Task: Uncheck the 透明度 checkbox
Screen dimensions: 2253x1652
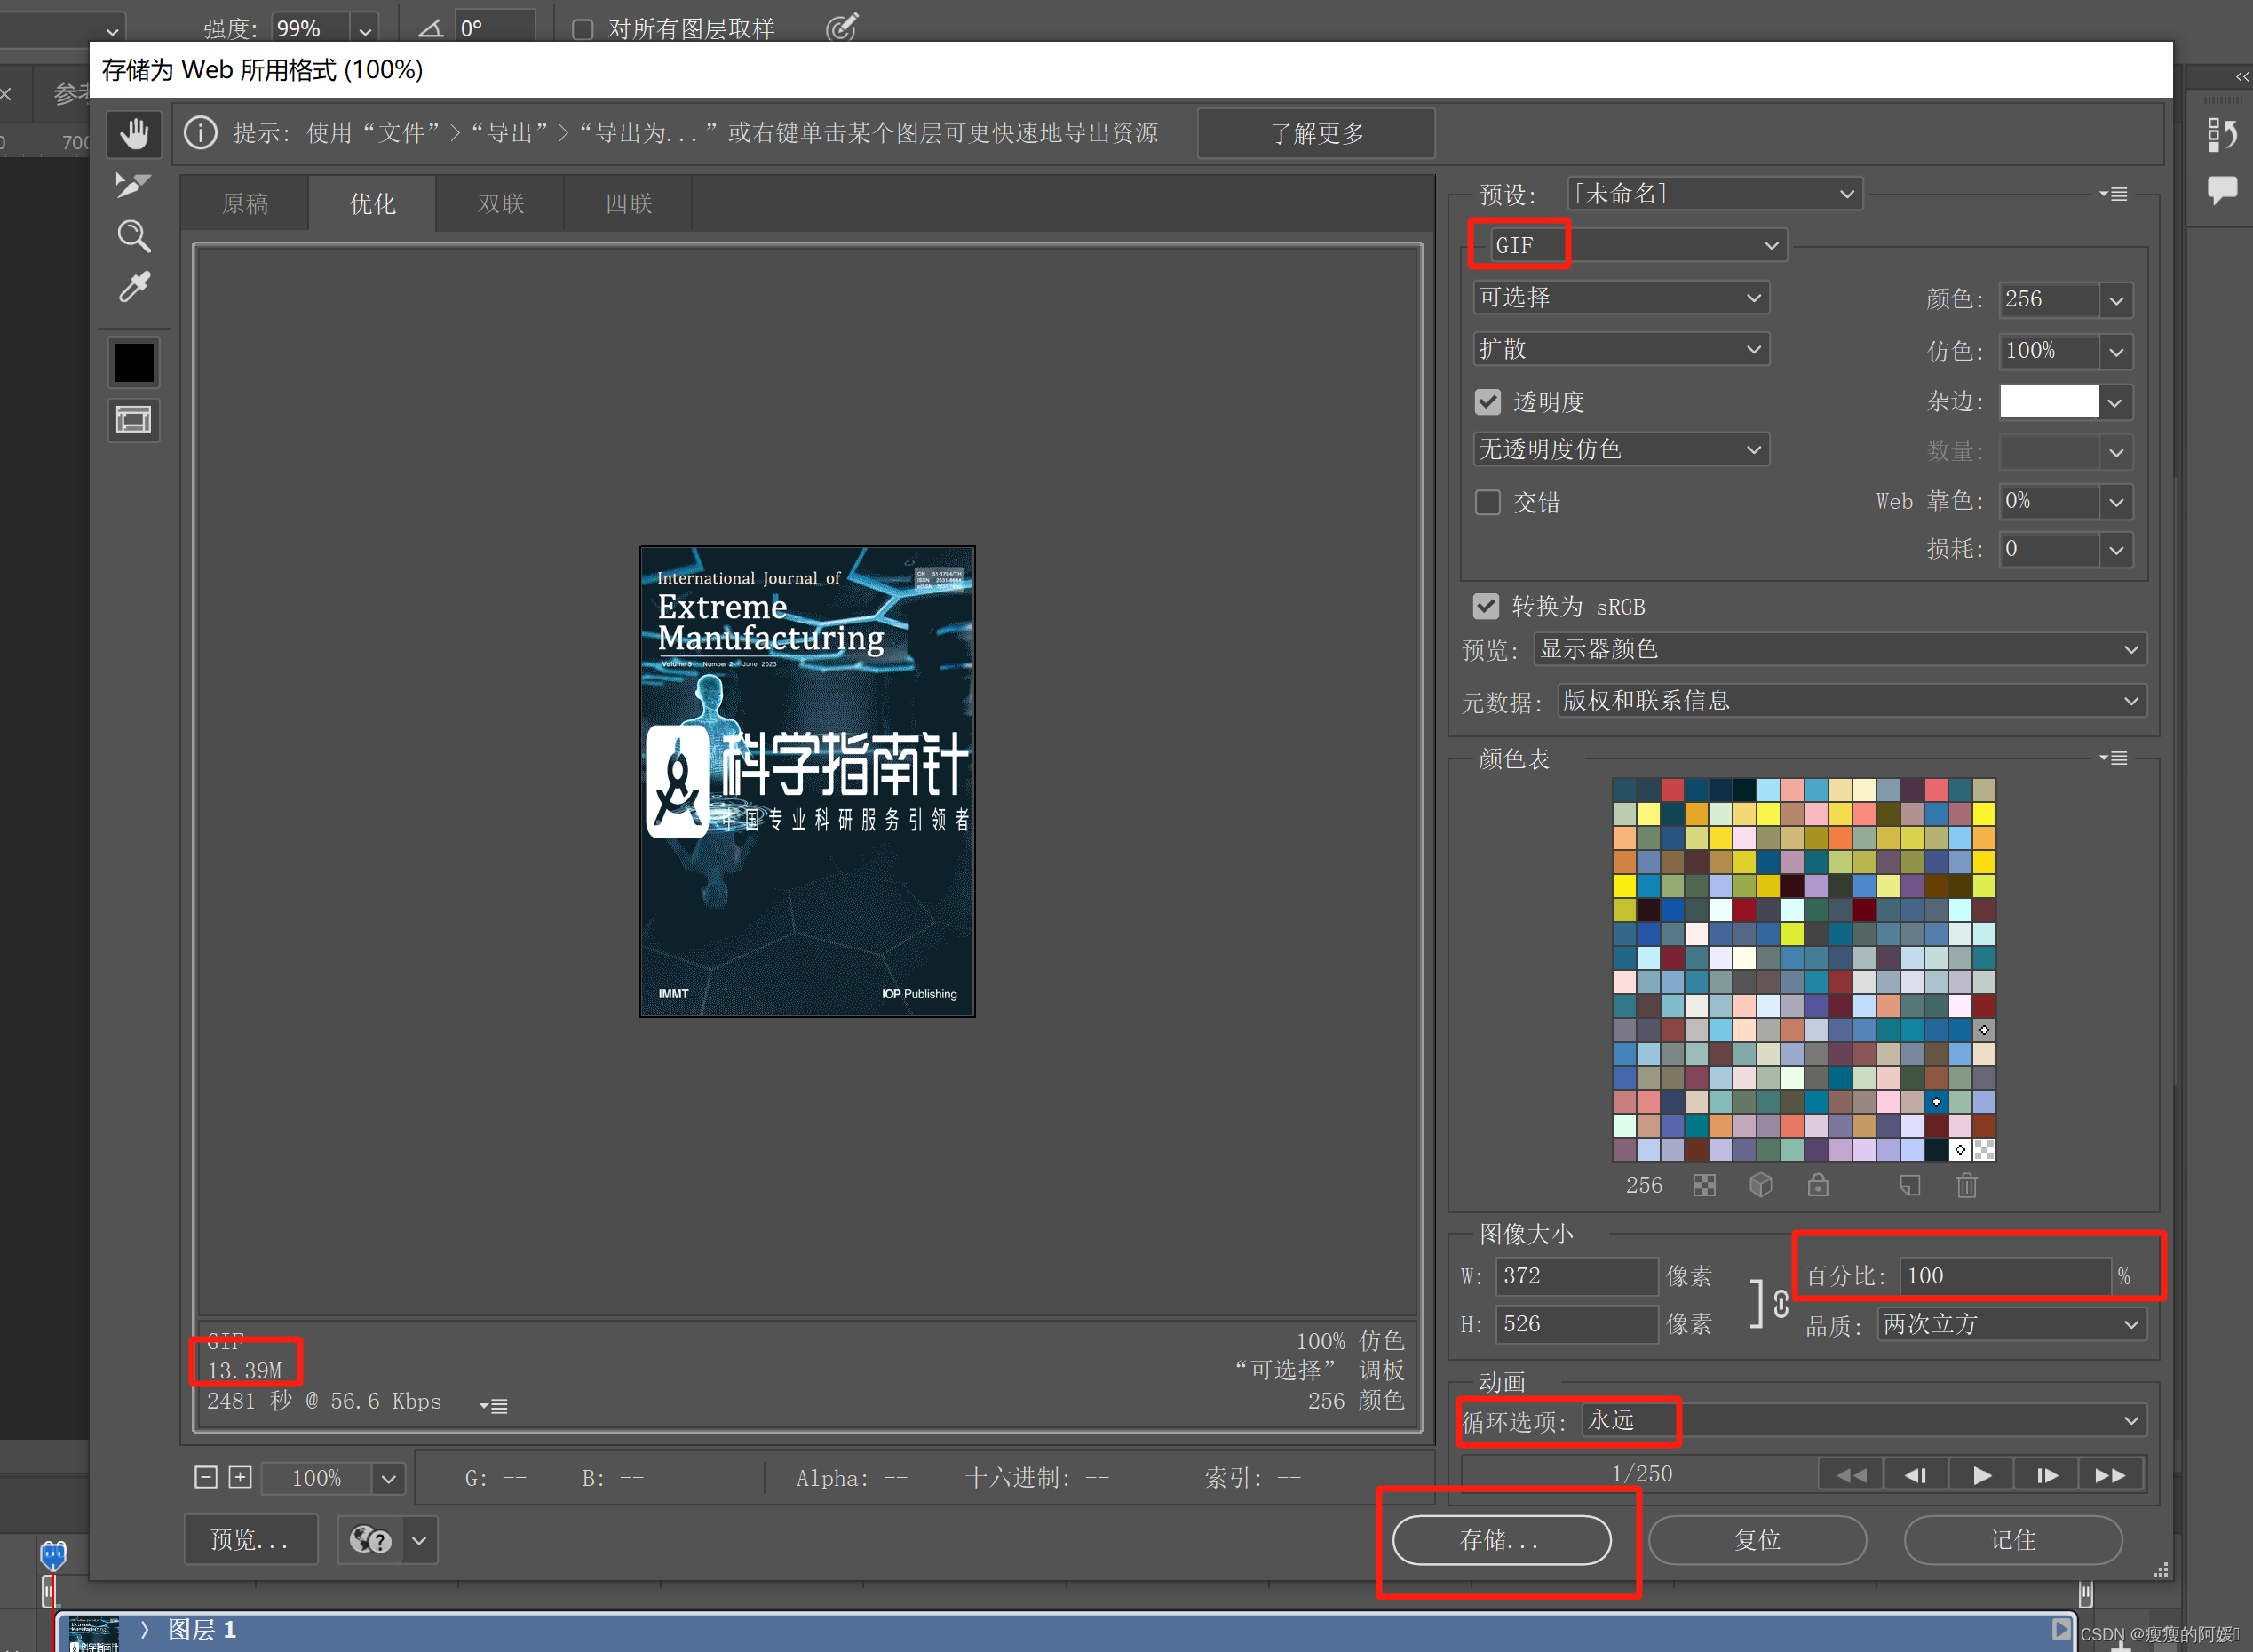Action: click(1487, 402)
